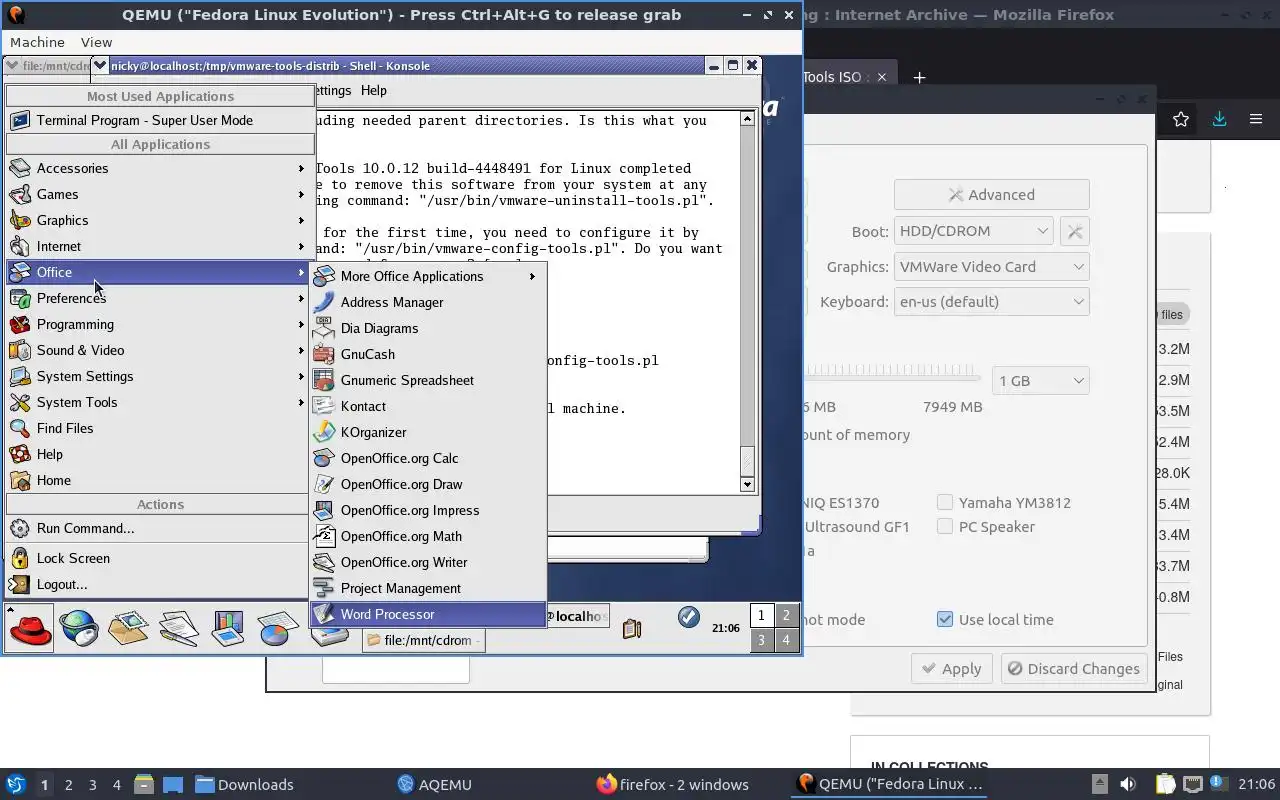Open the email envelope launcher in Fedora panel
Viewport: 1280px width, 800px height.
(128, 629)
